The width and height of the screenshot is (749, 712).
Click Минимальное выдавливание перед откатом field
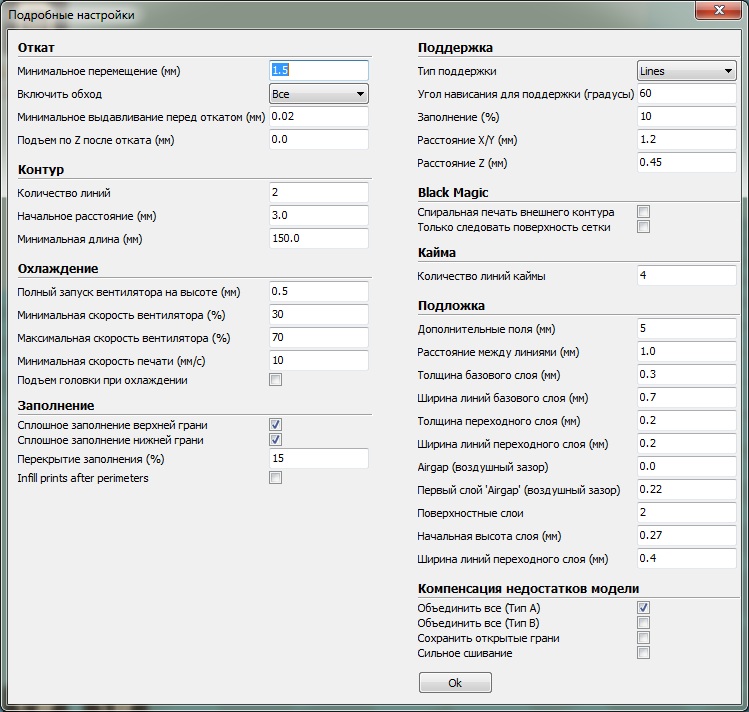click(319, 117)
